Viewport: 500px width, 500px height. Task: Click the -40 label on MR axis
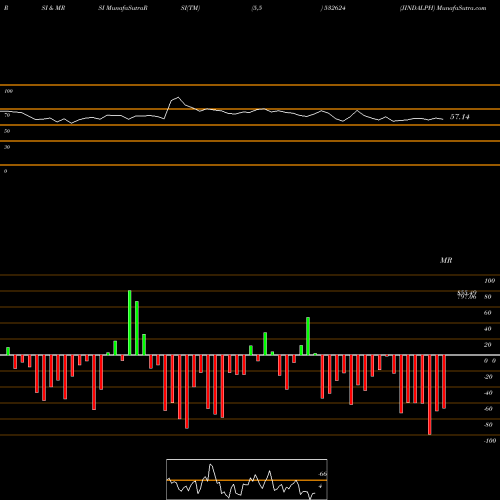[x=488, y=393]
